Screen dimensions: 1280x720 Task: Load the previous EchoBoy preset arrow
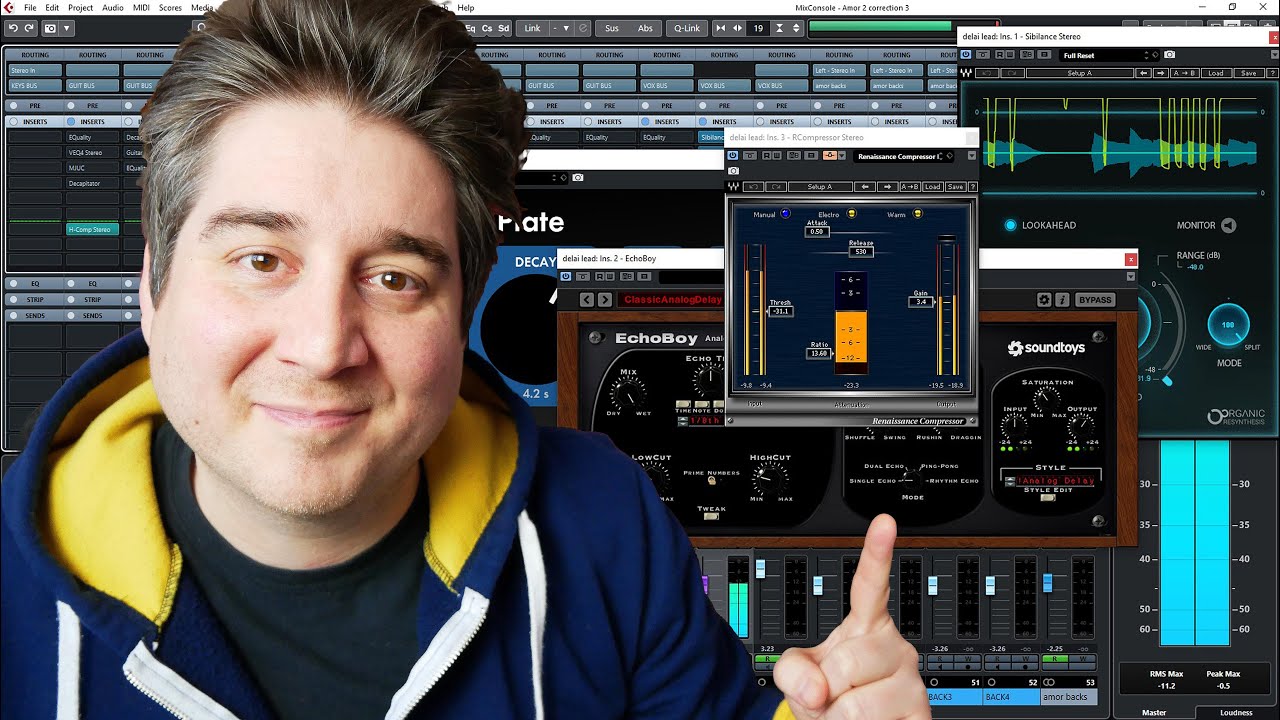tap(587, 300)
